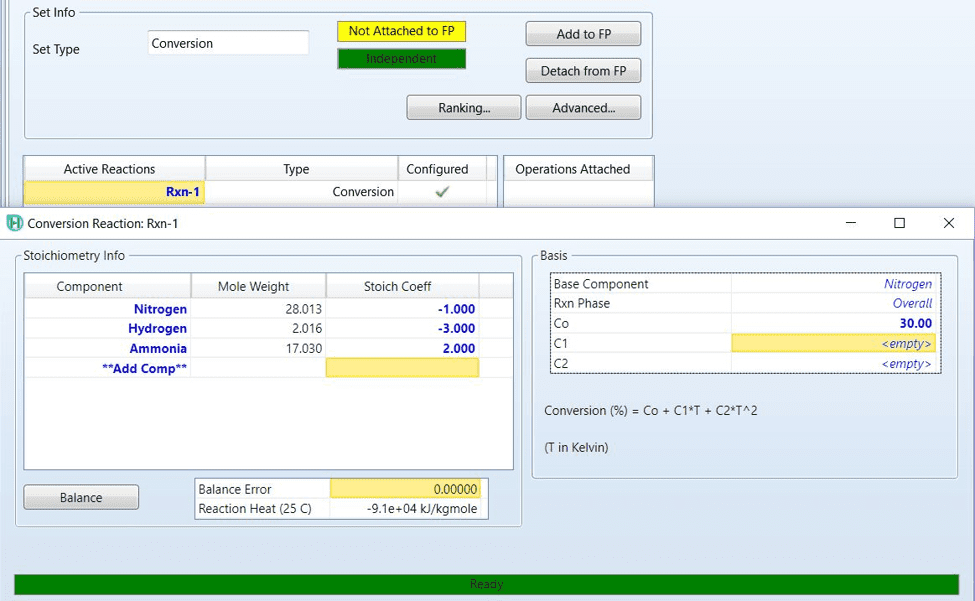Click the Detach from FP button
The height and width of the screenshot is (601, 975).
583,71
